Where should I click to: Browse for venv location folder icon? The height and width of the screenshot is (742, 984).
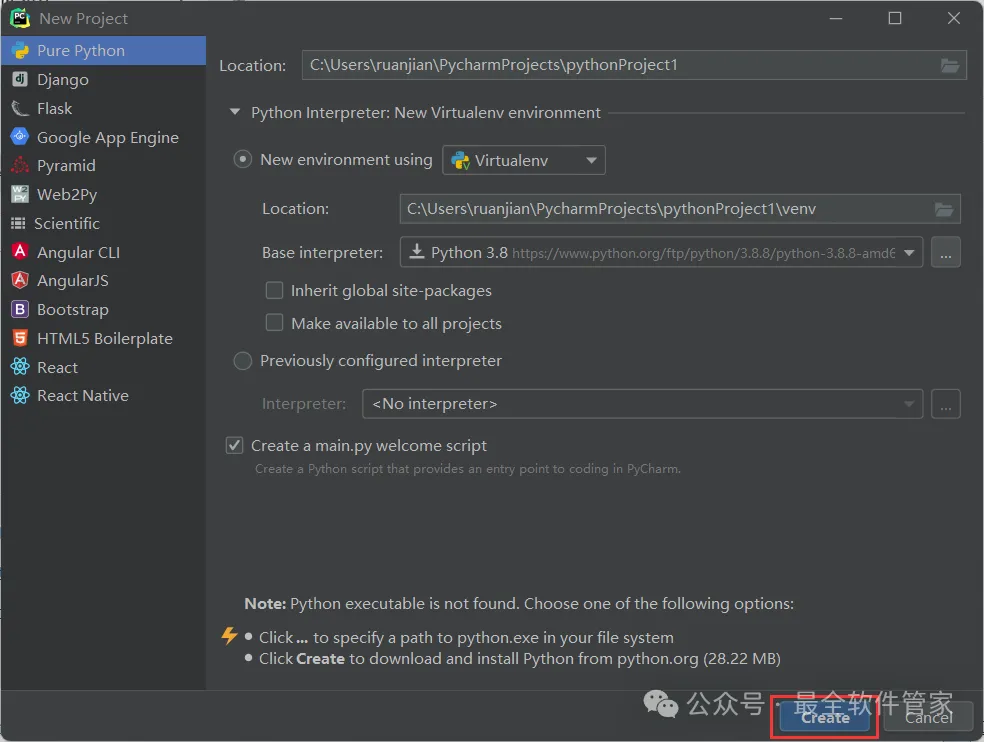pos(944,209)
